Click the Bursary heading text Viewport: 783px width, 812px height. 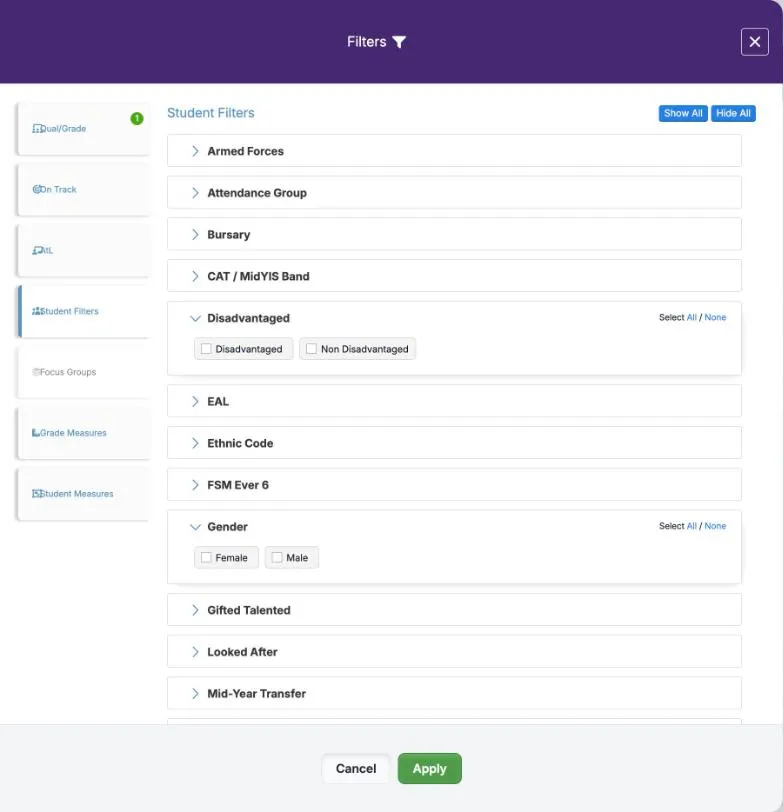point(228,235)
